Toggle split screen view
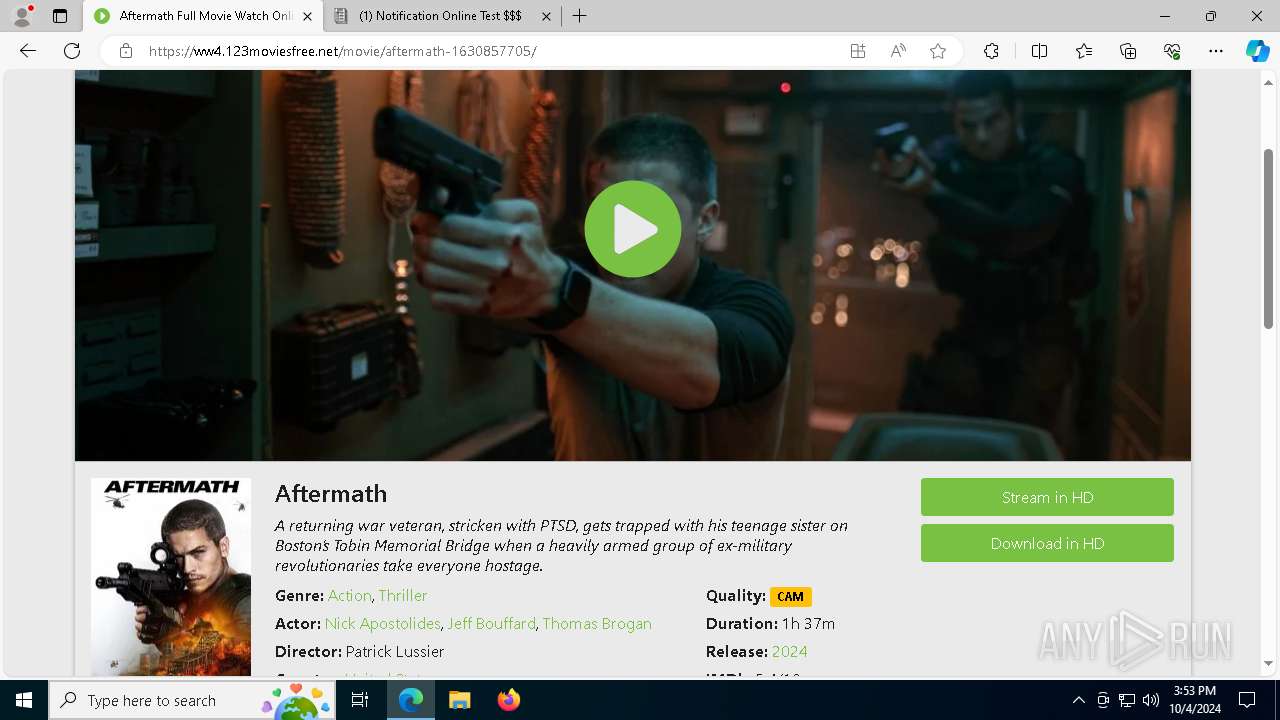The width and height of the screenshot is (1280, 720). (x=1039, y=51)
